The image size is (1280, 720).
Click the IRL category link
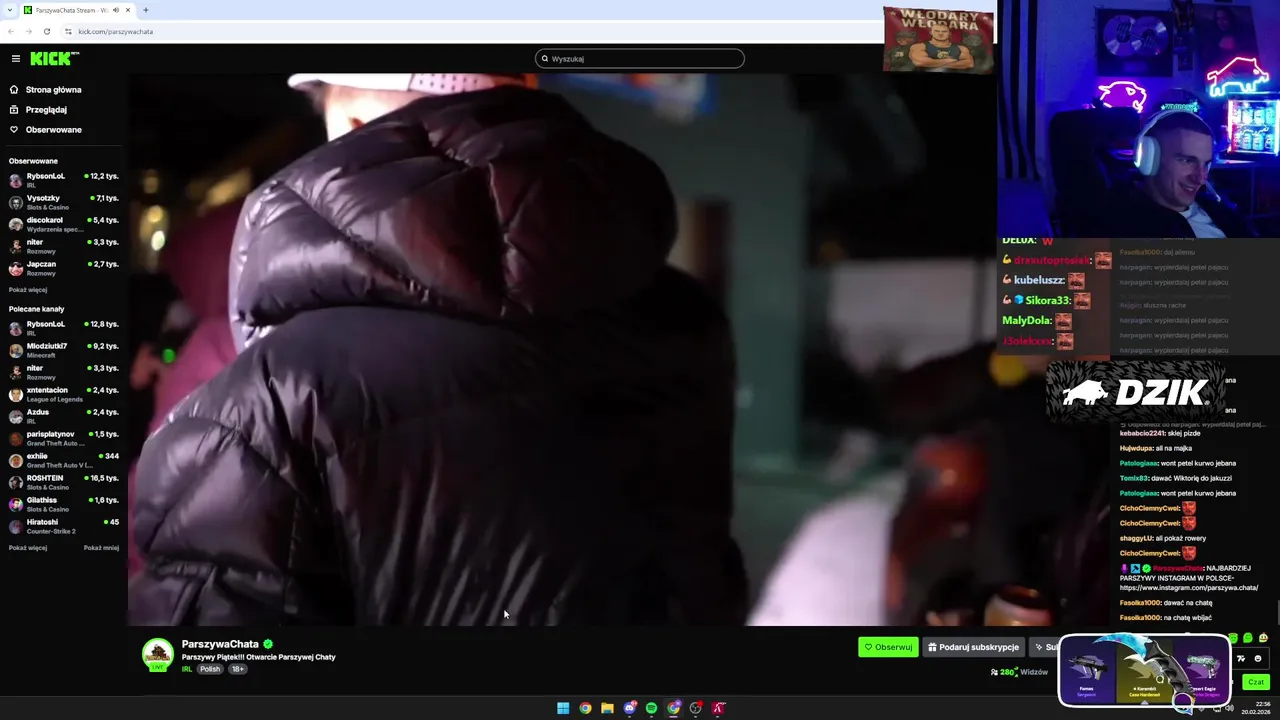187,669
